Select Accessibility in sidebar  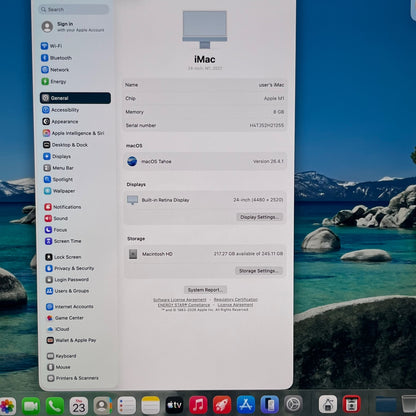click(61, 110)
